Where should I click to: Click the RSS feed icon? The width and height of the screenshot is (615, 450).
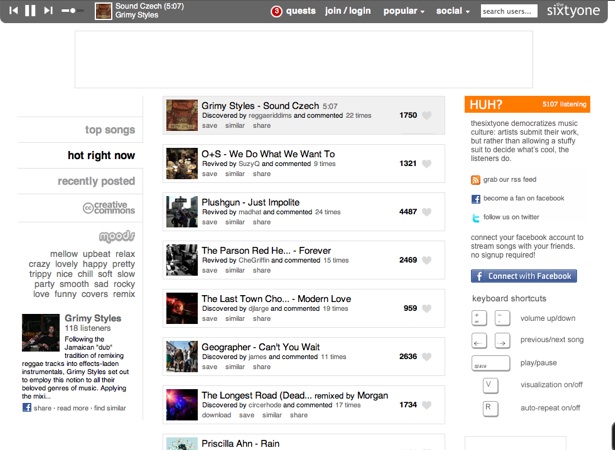475,180
